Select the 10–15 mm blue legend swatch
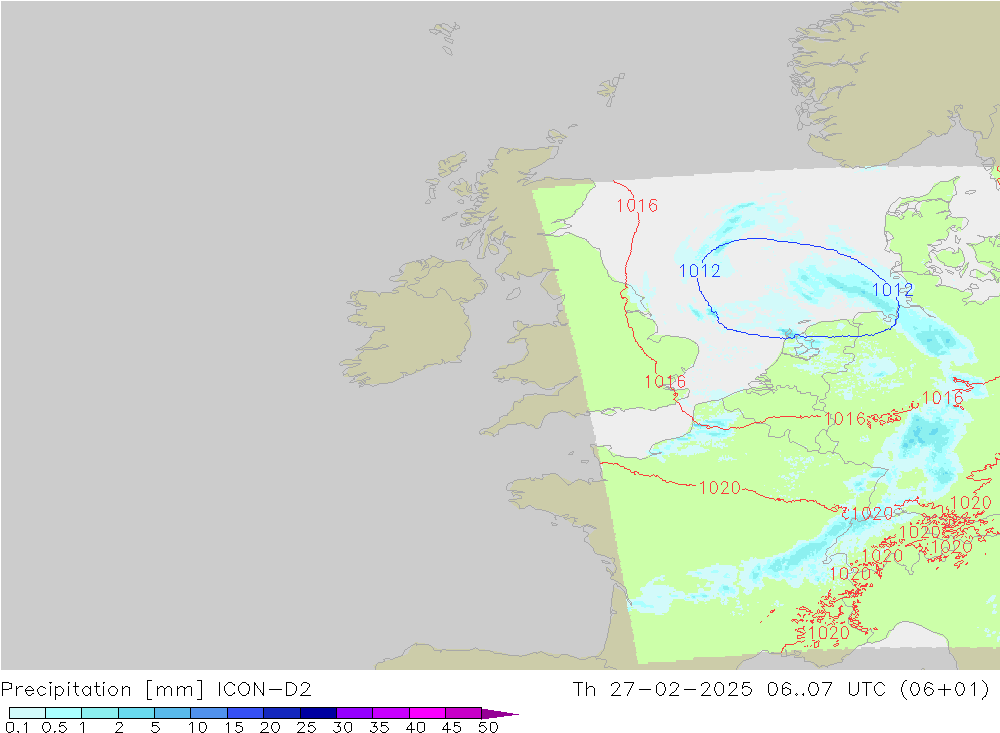 [209, 713]
